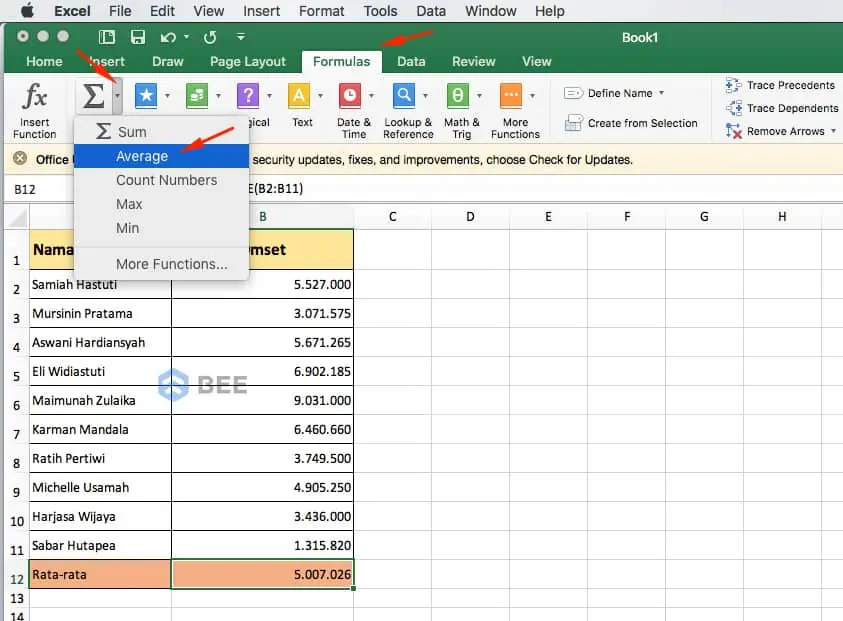Click Remove Arrows
Viewport: 843px width, 621px height.
[775, 131]
